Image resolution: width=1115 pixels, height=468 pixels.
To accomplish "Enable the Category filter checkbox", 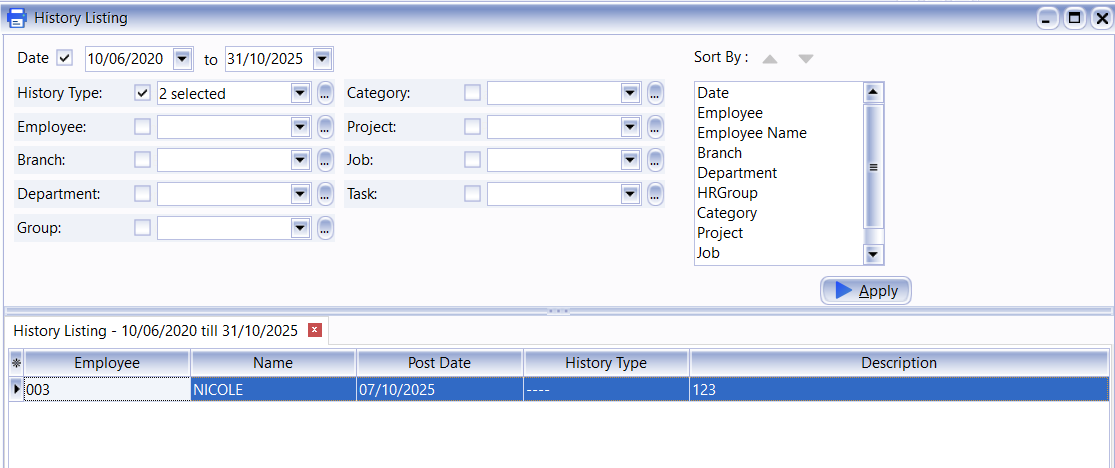I will pyautogui.click(x=472, y=93).
